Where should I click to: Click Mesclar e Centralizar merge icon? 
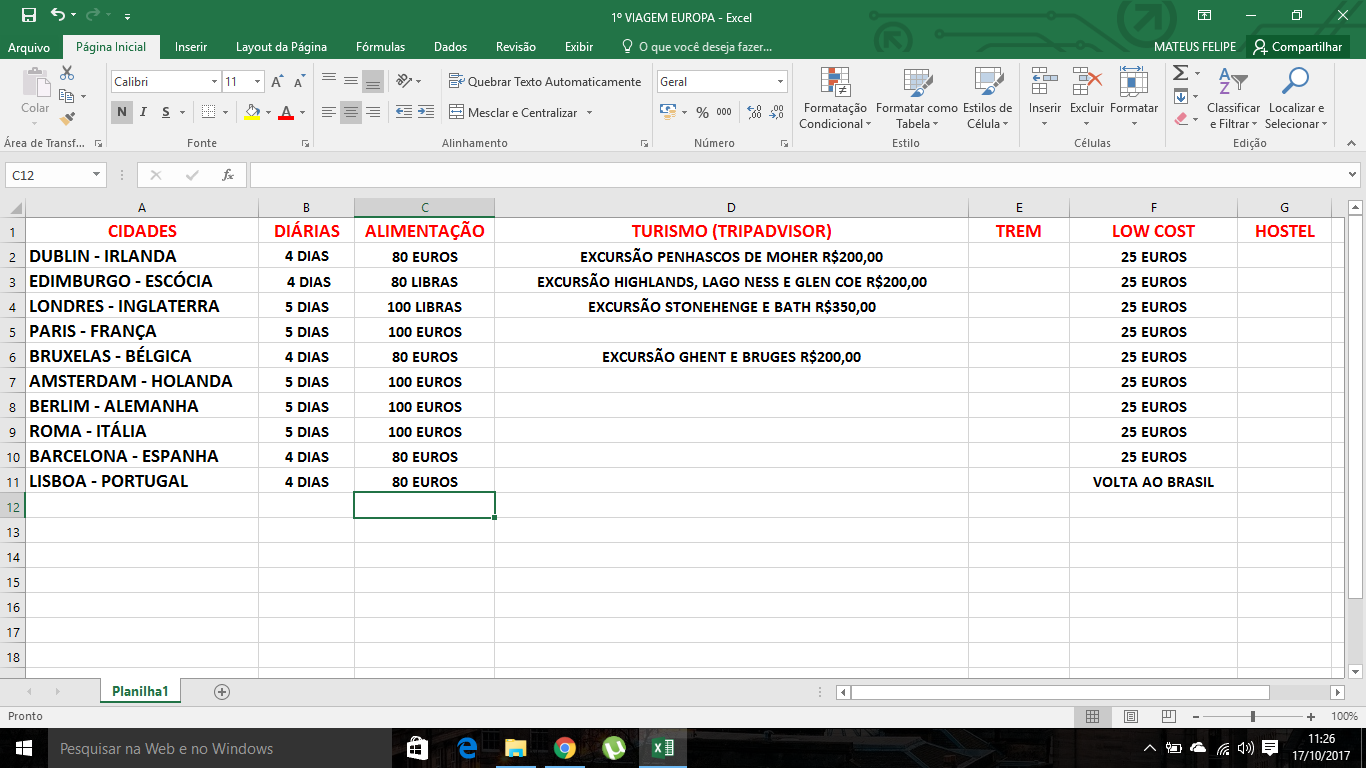[456, 112]
